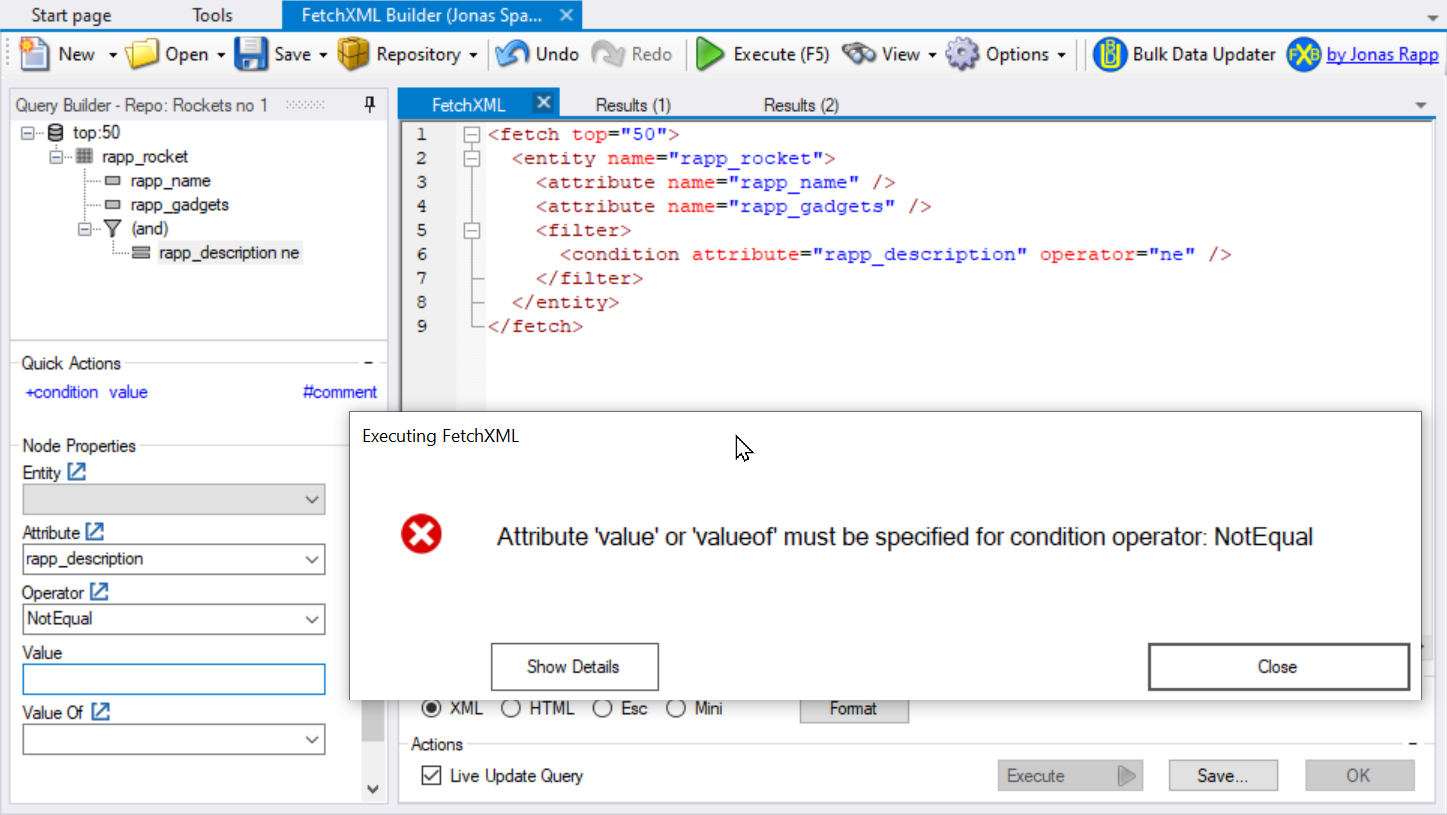
Task: Open the Options gear icon
Action: (x=962, y=54)
